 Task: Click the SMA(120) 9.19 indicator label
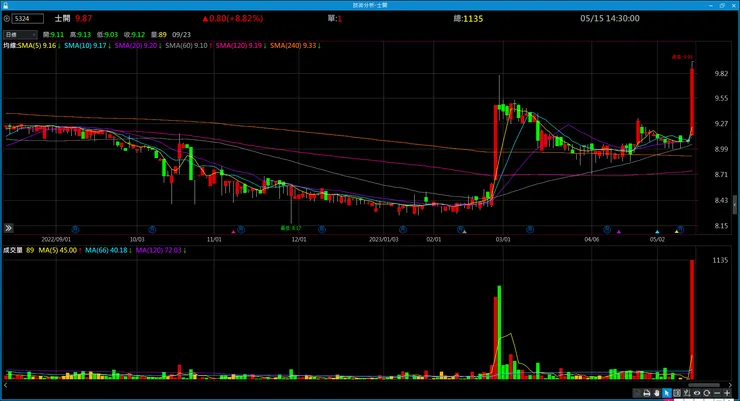point(241,46)
